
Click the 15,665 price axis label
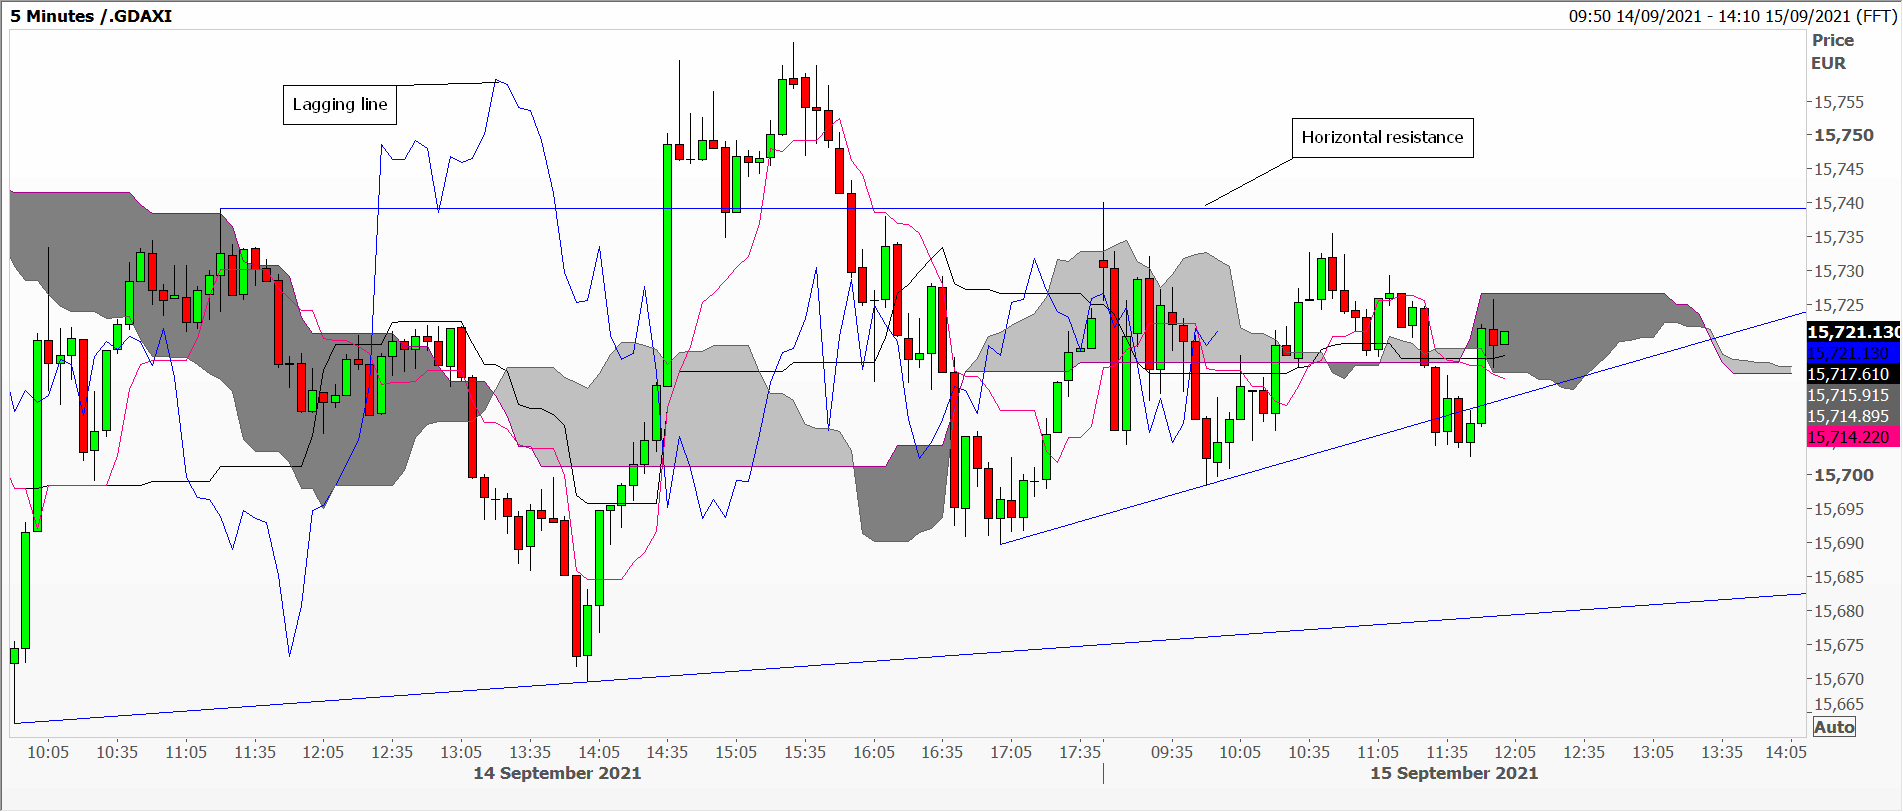pyautogui.click(x=1839, y=705)
